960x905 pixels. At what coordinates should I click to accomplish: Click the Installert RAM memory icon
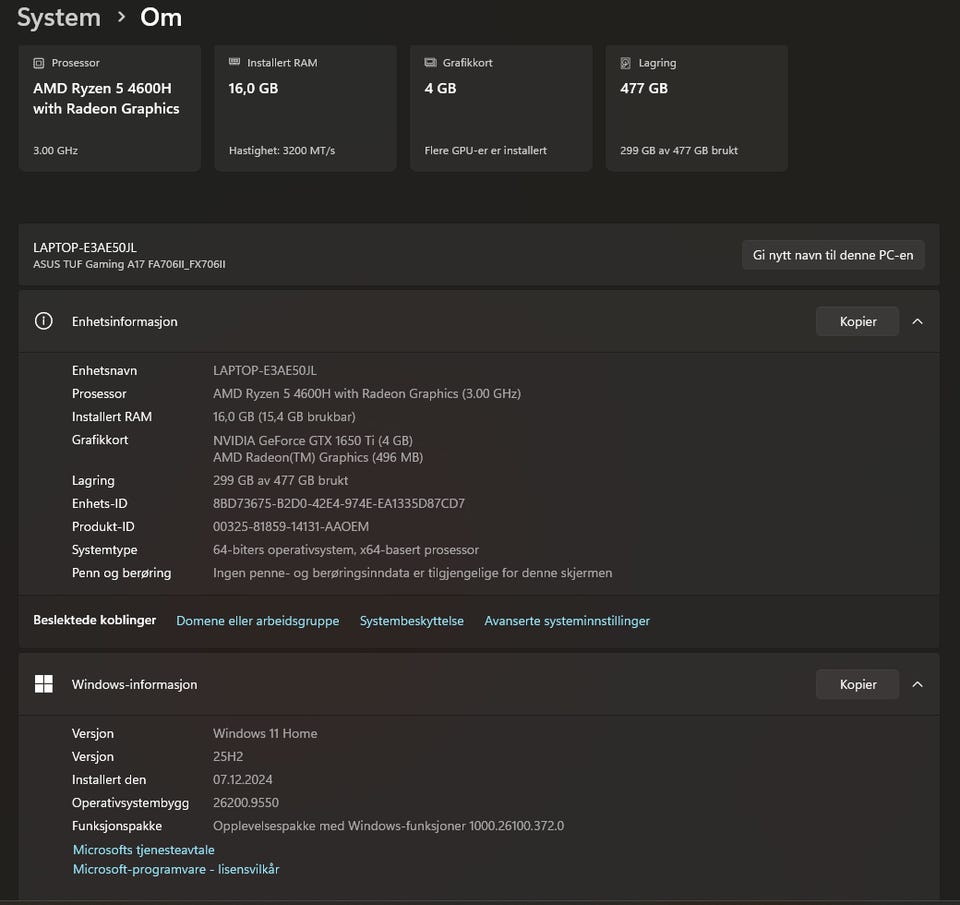pyautogui.click(x=234, y=62)
